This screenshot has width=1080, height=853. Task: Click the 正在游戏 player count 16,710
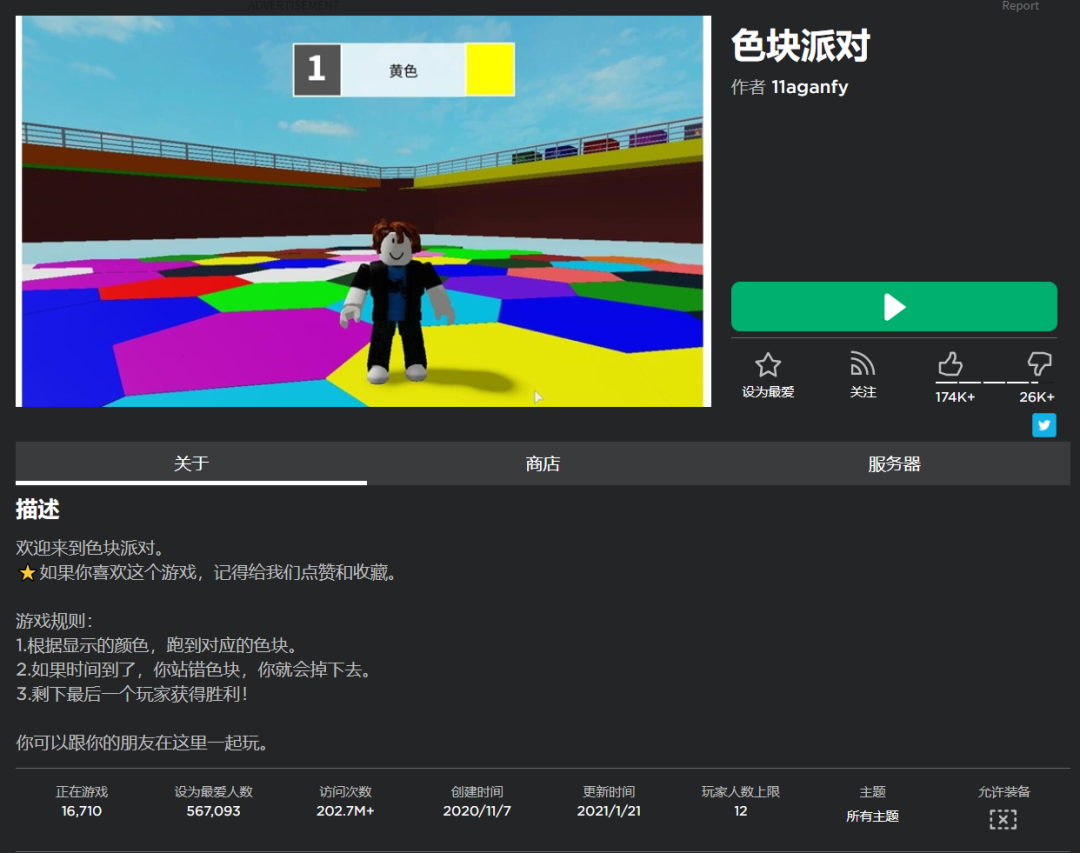coord(80,811)
